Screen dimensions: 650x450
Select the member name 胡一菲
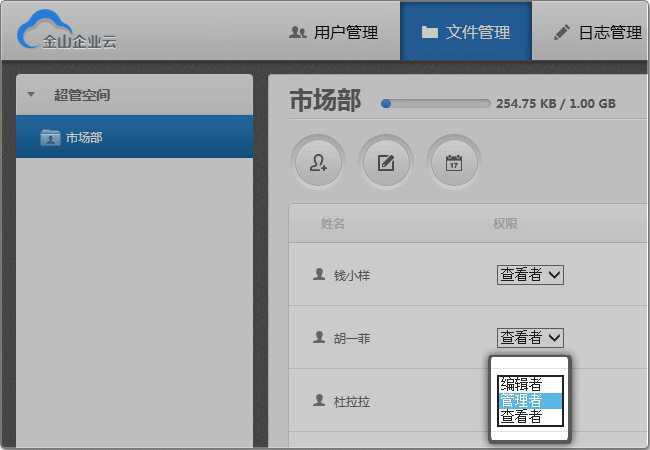[x=352, y=339]
